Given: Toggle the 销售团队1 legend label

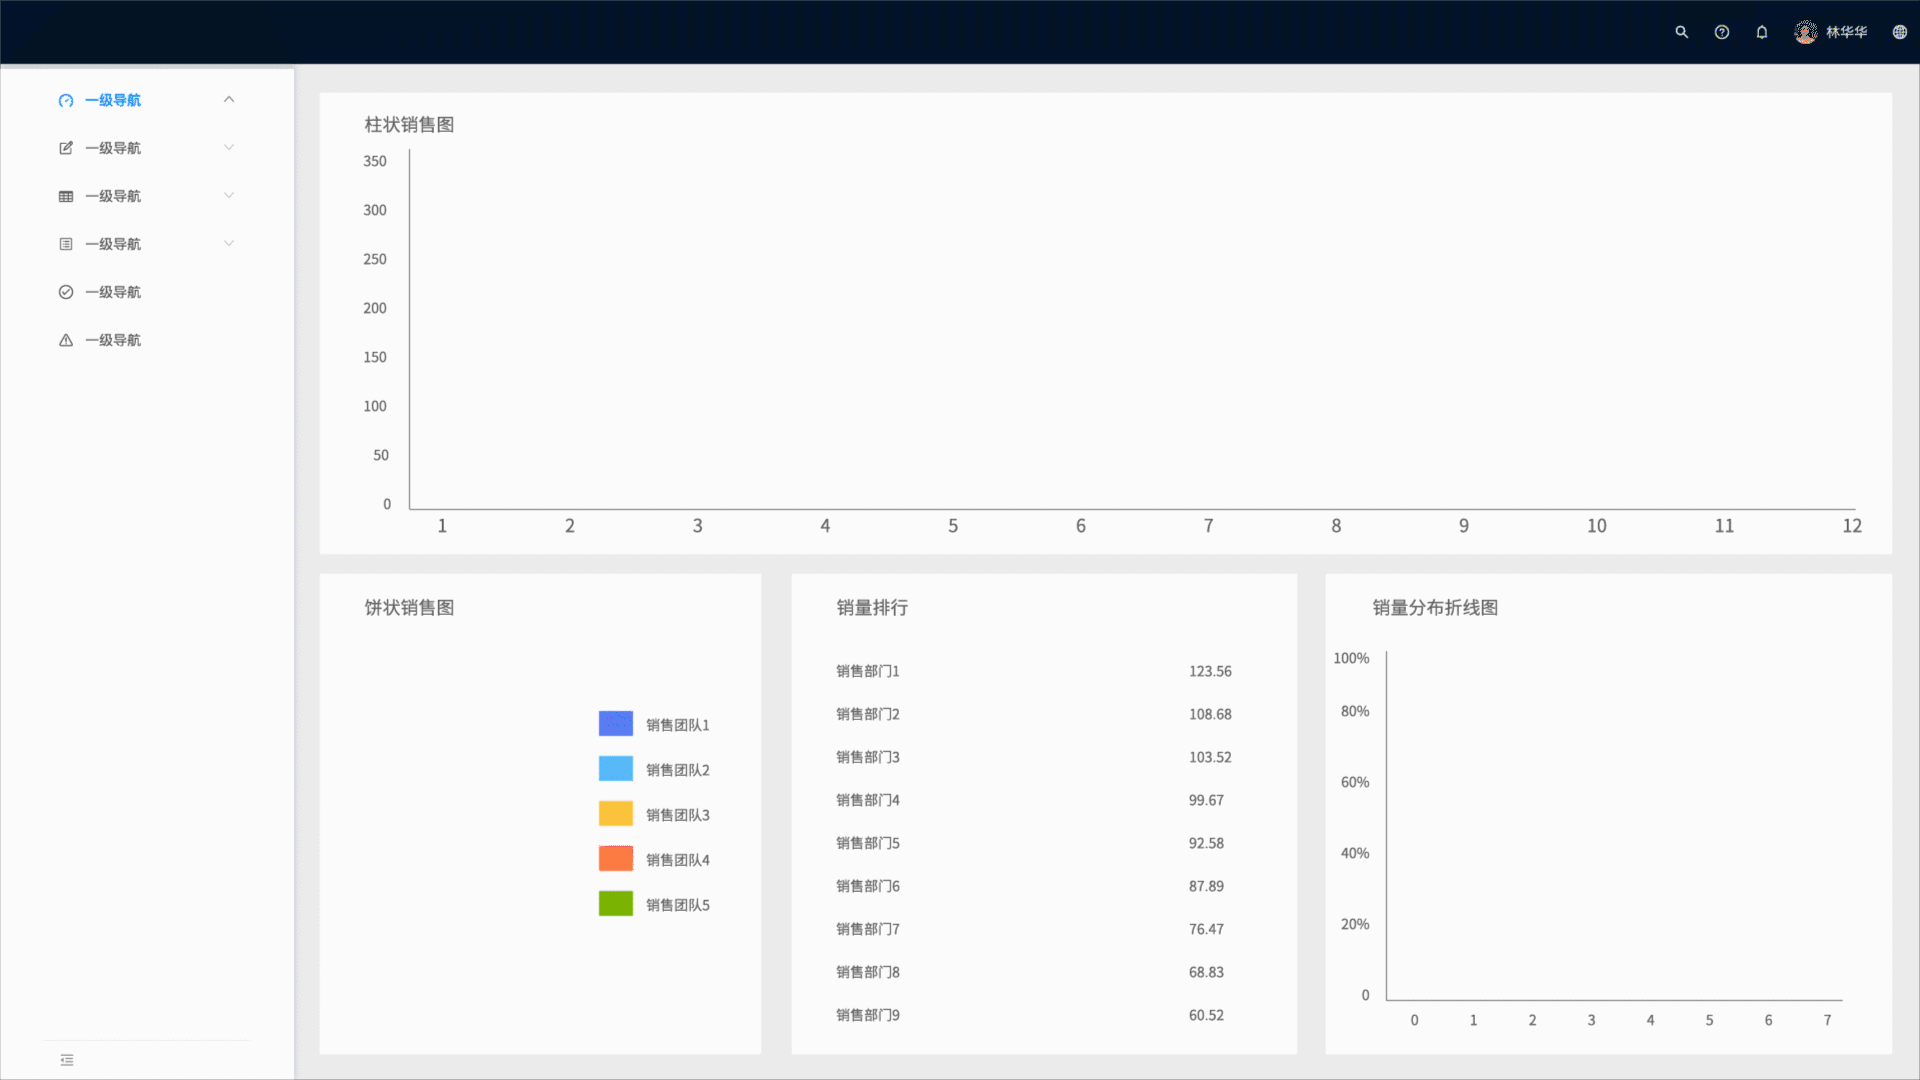Looking at the screenshot, I should [678, 725].
